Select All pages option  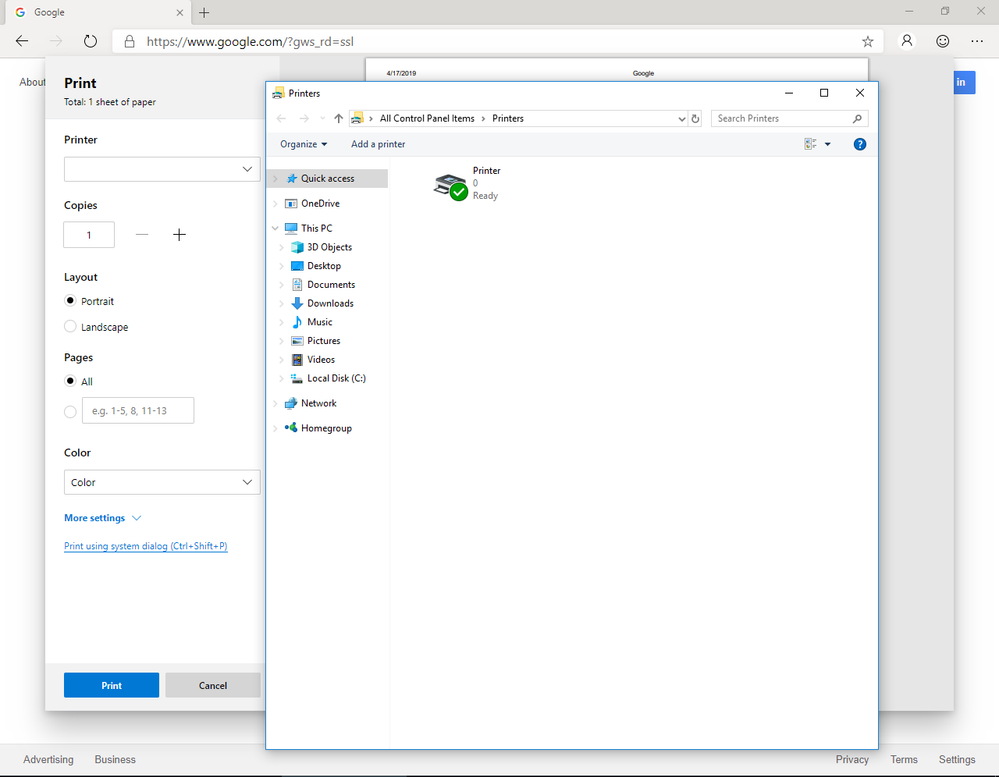coord(70,381)
